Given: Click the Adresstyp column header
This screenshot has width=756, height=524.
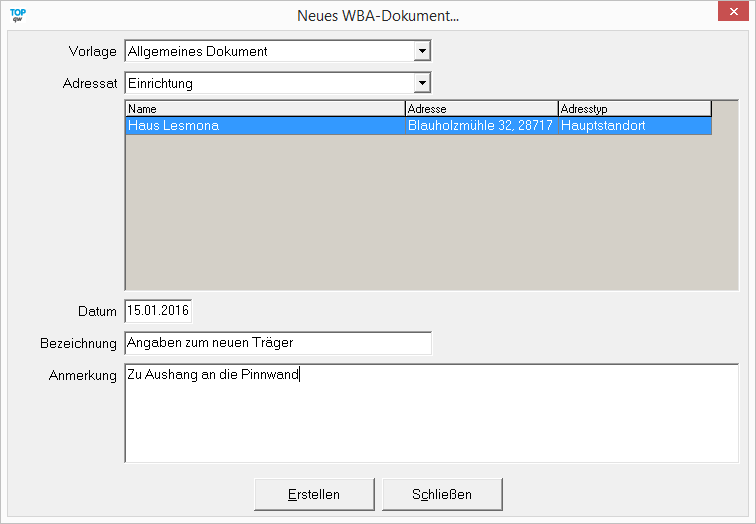Looking at the screenshot, I should point(634,108).
